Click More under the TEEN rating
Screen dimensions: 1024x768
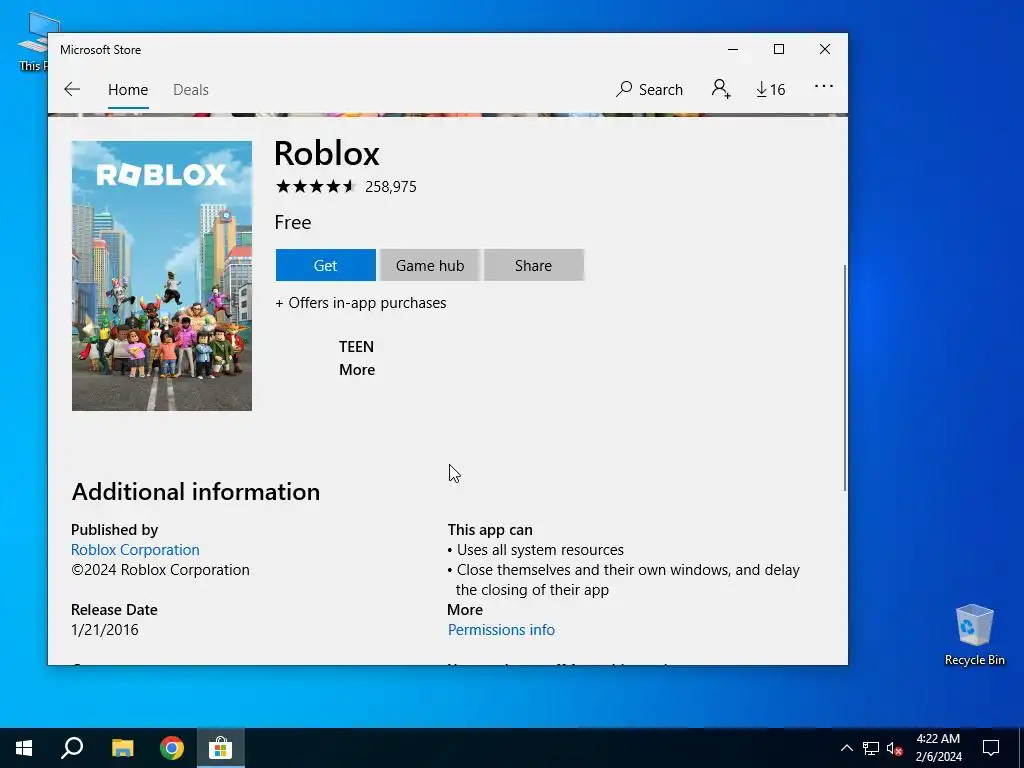click(357, 370)
